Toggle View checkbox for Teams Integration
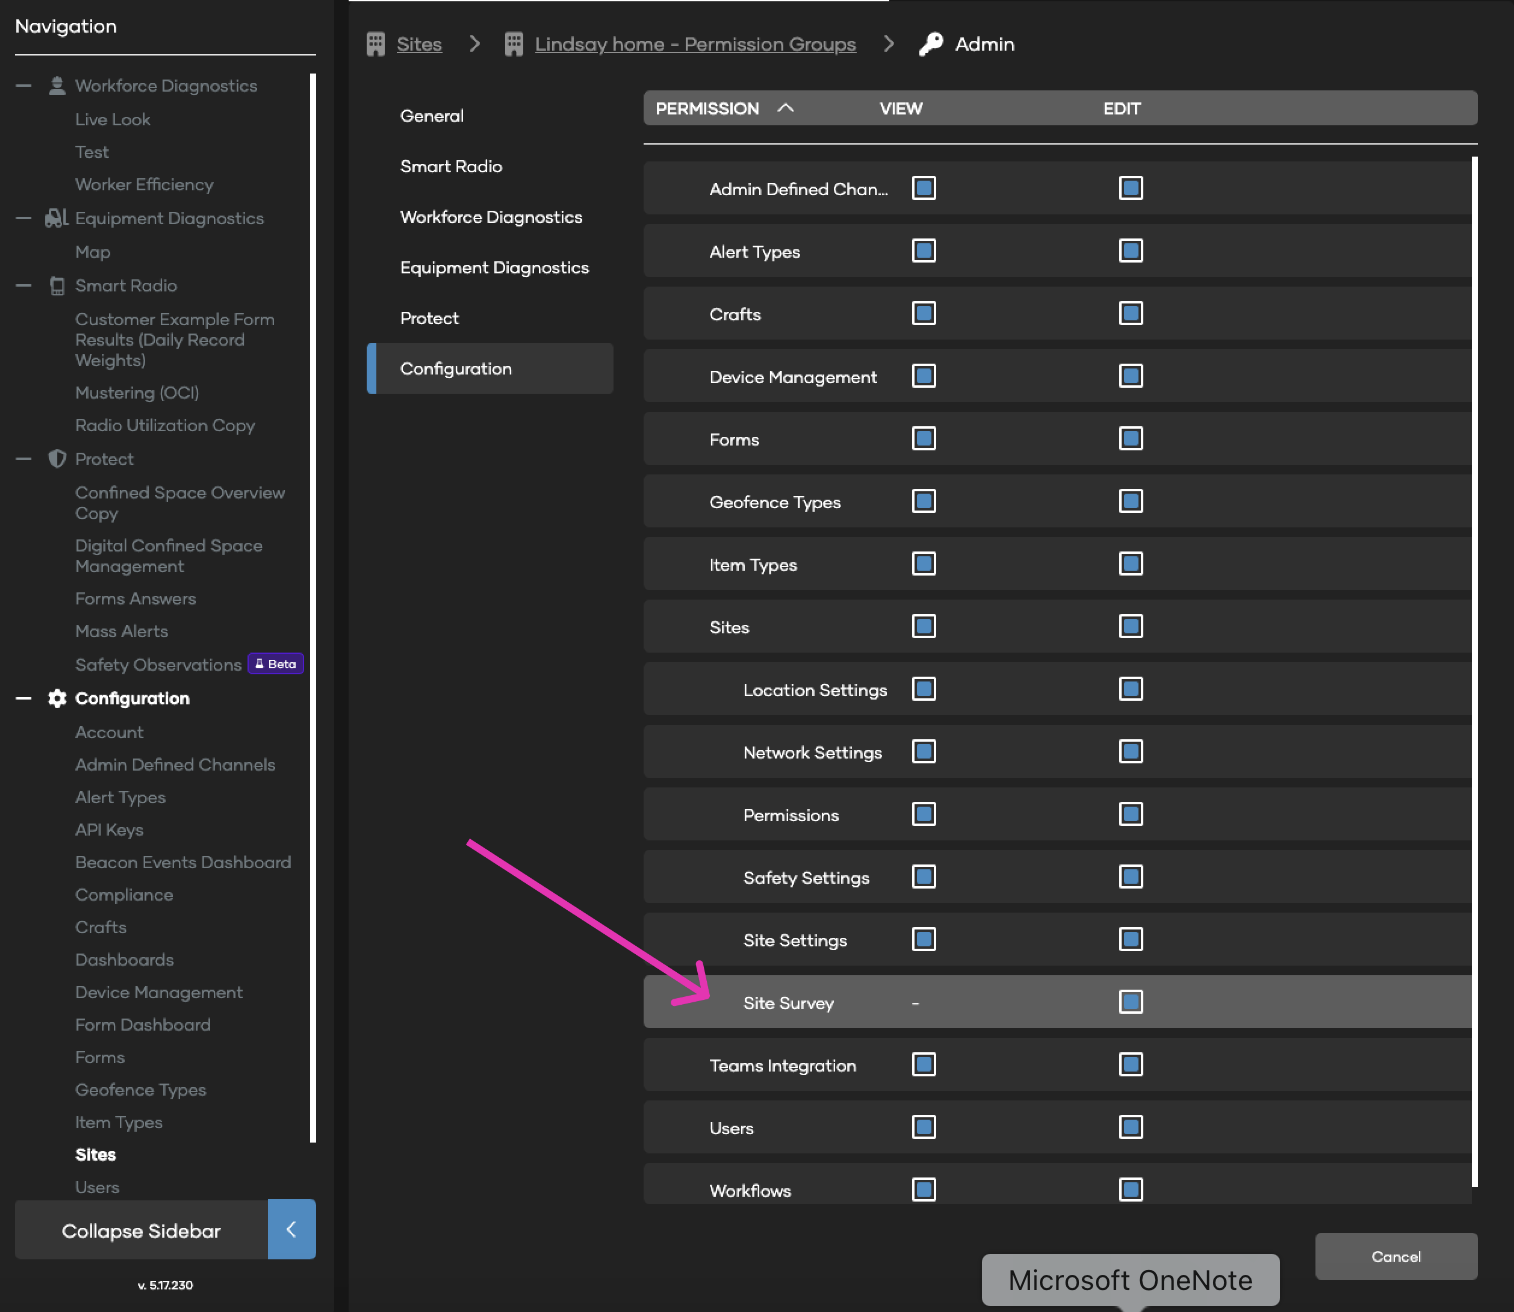Image resolution: width=1514 pixels, height=1312 pixels. coord(924,1065)
